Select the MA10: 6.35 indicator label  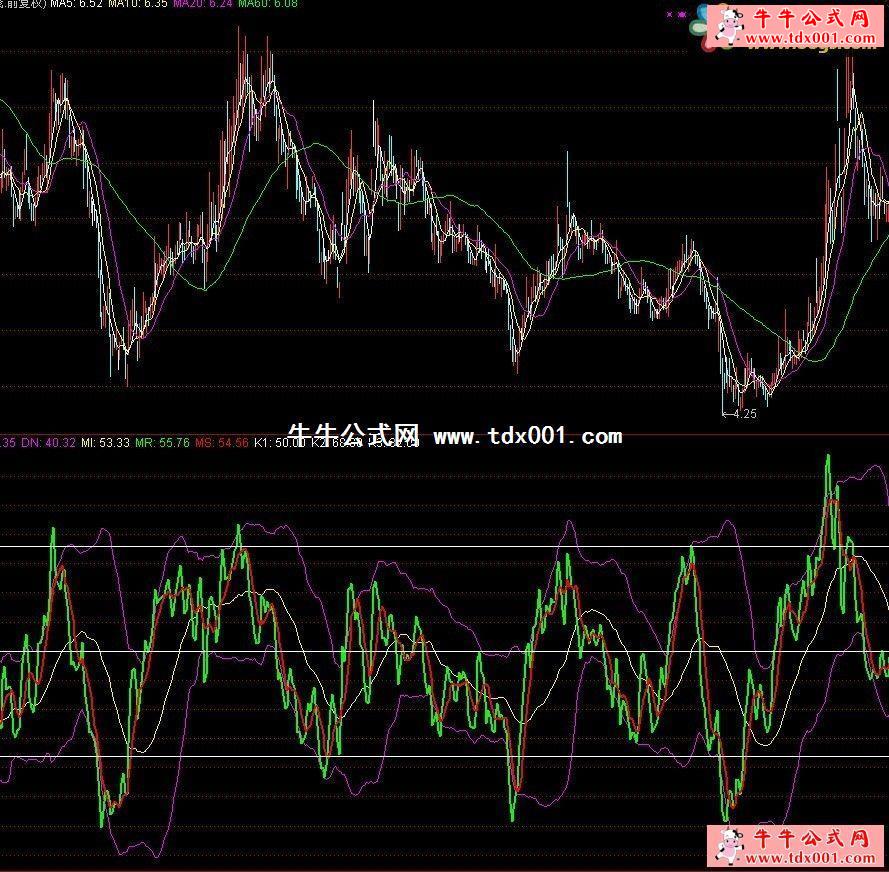(x=137, y=5)
